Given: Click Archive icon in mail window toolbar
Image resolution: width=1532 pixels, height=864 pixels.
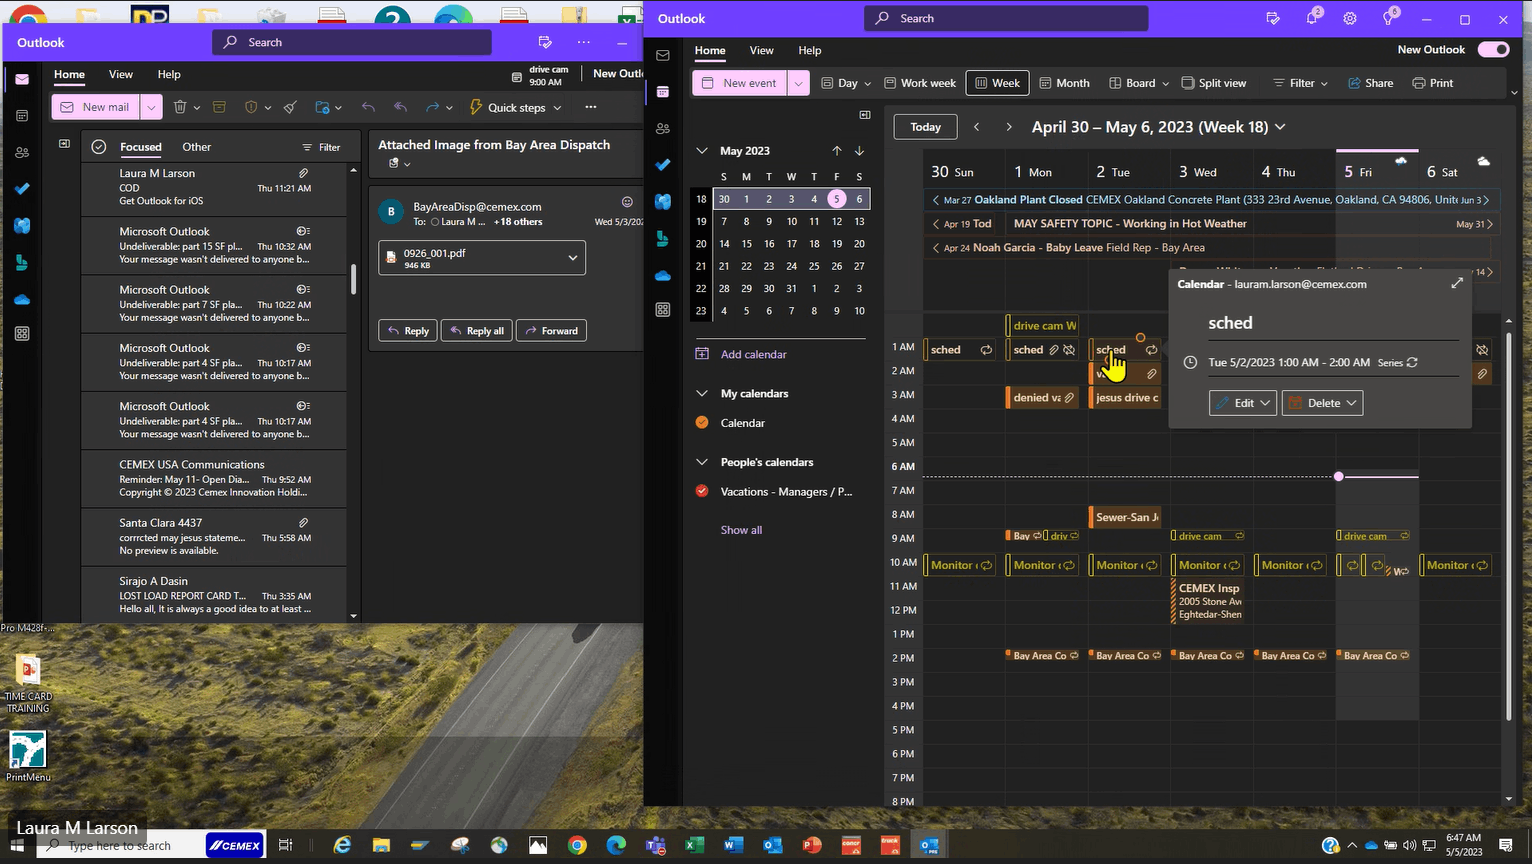Looking at the screenshot, I should tap(219, 107).
